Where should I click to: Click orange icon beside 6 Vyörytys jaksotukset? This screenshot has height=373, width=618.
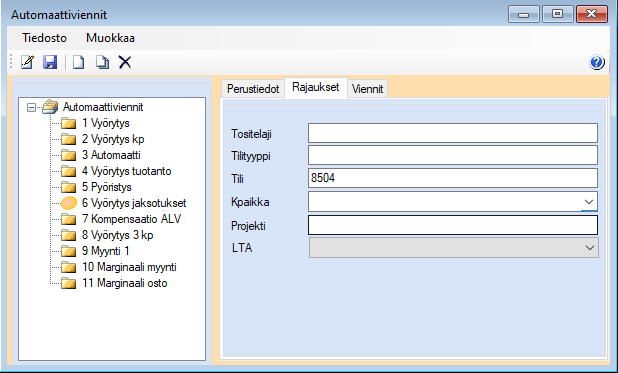coord(69,203)
